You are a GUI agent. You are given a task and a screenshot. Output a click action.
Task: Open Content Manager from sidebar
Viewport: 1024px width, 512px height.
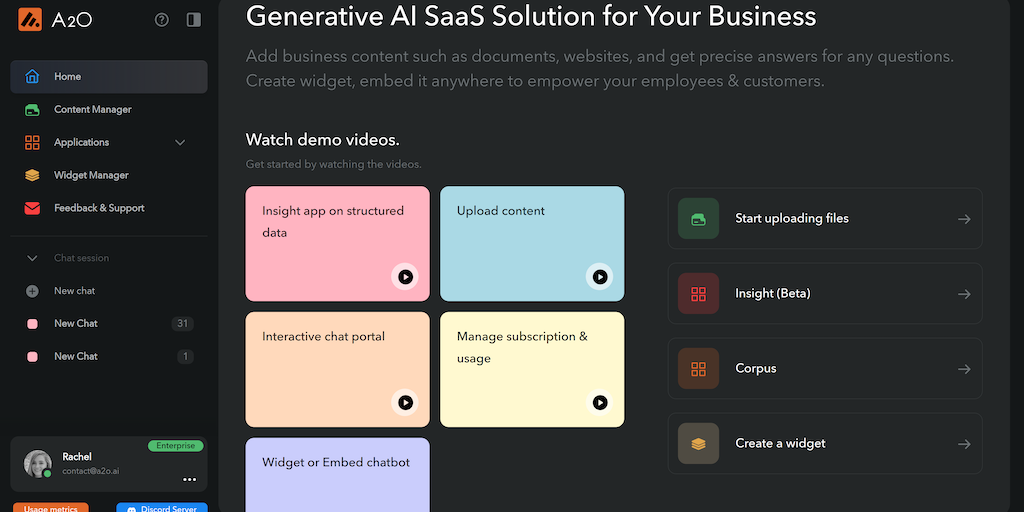pos(92,110)
